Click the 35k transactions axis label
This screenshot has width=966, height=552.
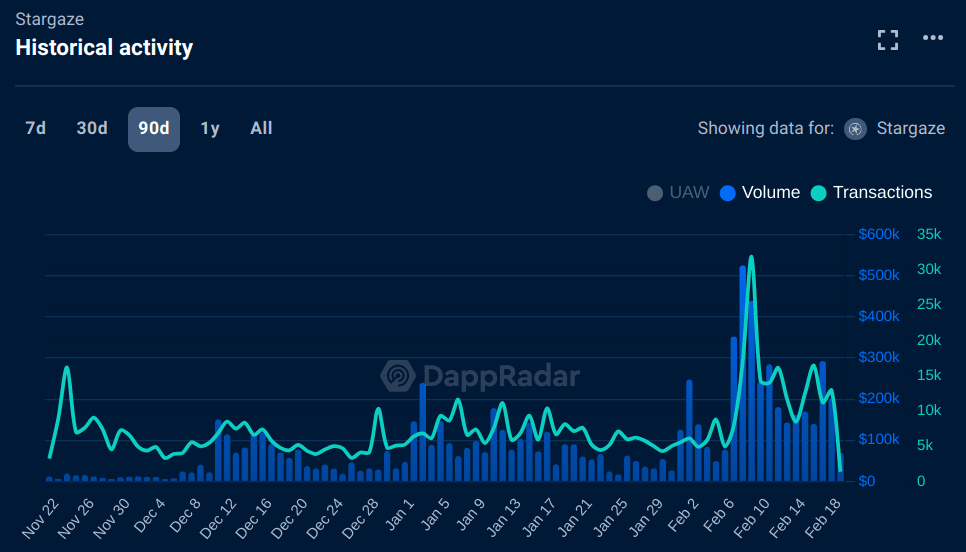(x=929, y=234)
